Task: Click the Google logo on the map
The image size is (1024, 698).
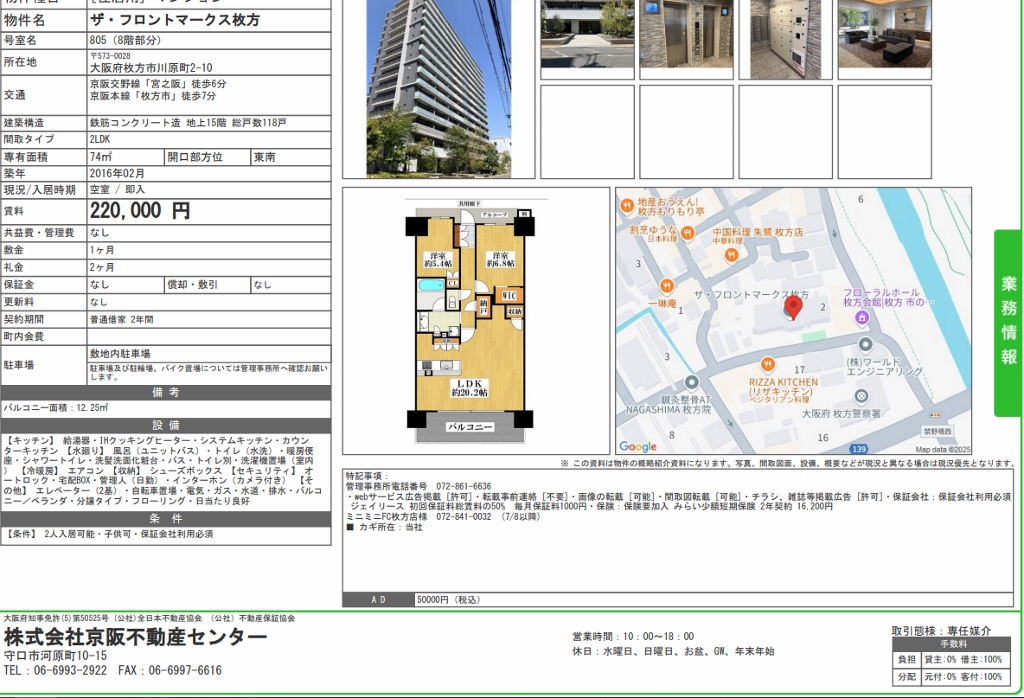Action: click(x=638, y=446)
